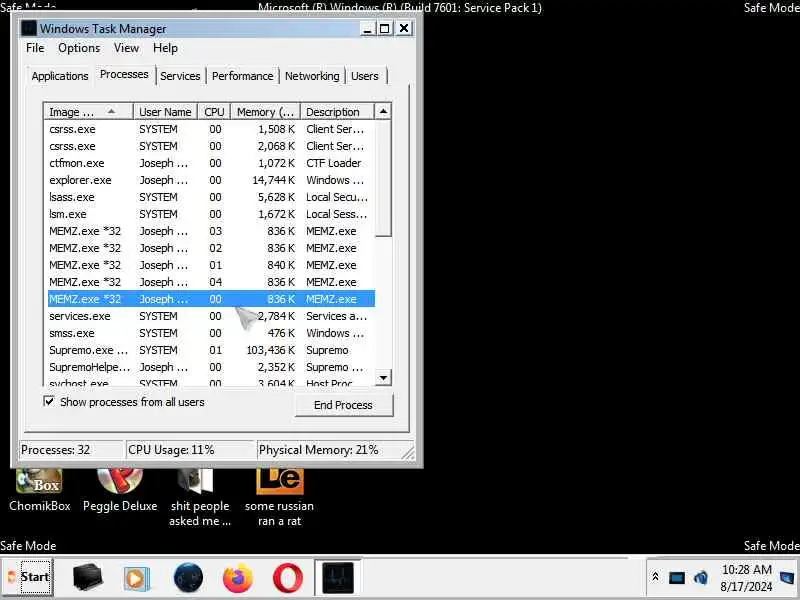Image resolution: width=800 pixels, height=600 pixels.
Task: Launch Windows Media Player from the taskbar
Action: [136, 578]
